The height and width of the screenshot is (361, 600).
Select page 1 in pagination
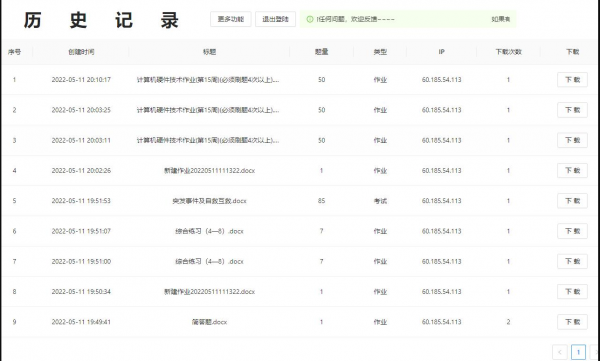click(x=578, y=352)
